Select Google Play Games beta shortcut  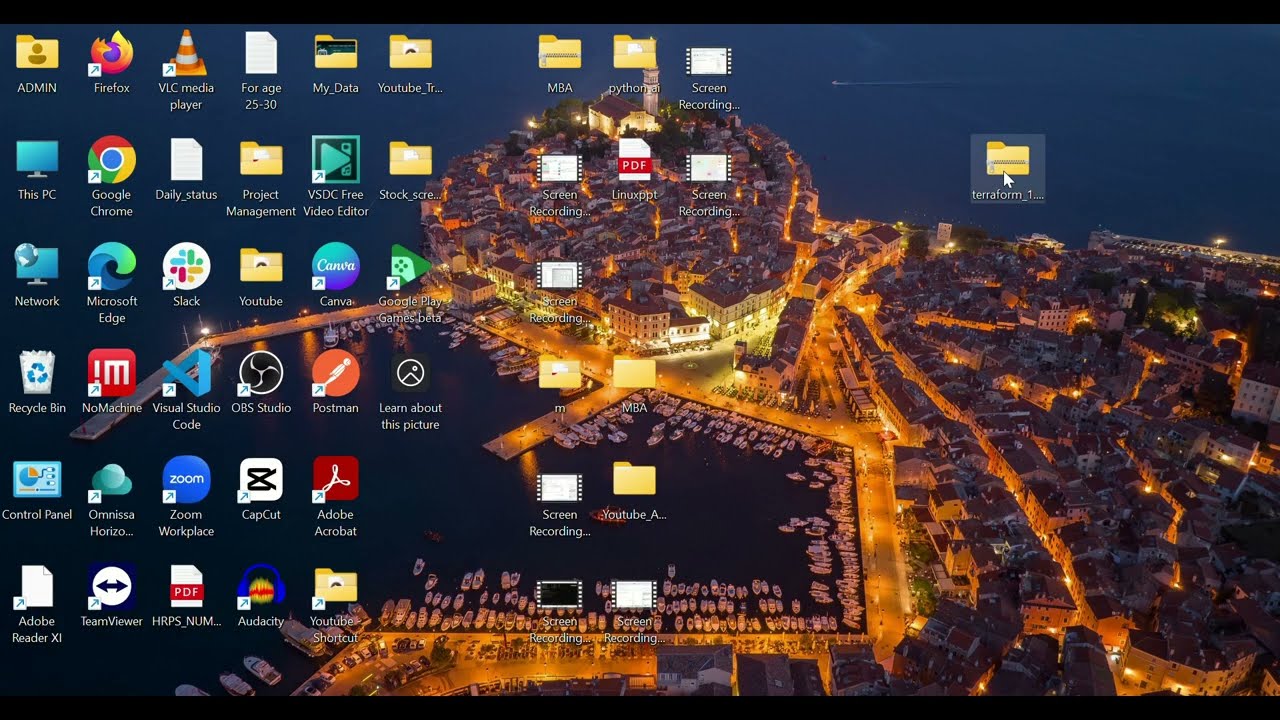tap(410, 284)
